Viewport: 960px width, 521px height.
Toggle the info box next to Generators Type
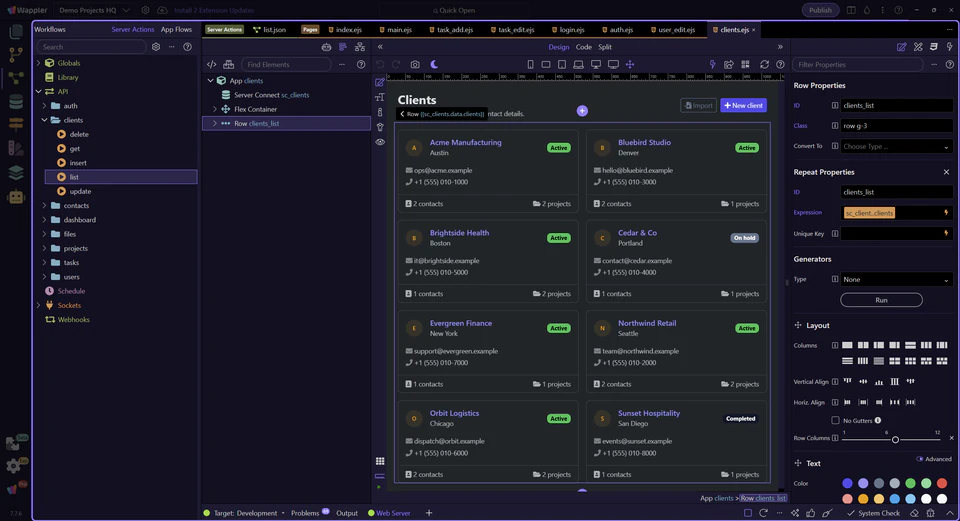pos(834,279)
